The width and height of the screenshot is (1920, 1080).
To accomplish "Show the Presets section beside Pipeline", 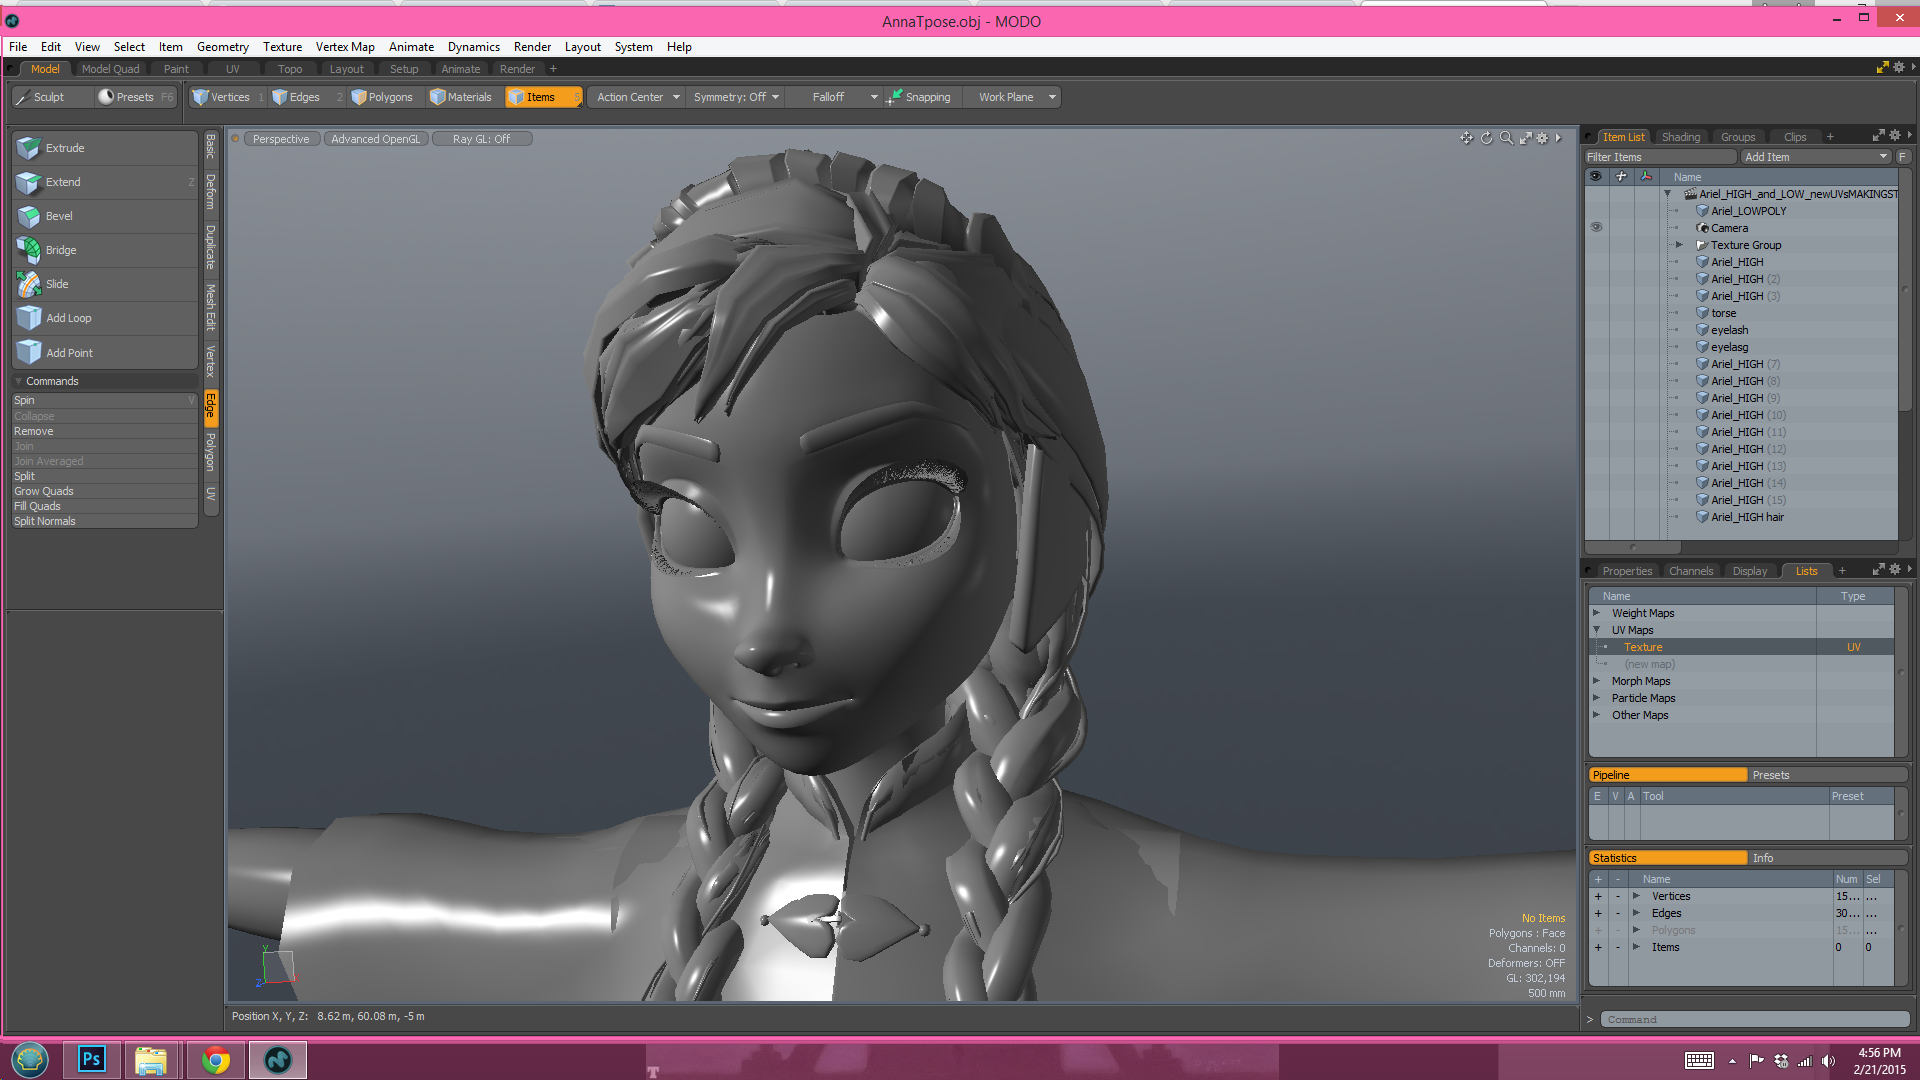I will [1828, 775].
